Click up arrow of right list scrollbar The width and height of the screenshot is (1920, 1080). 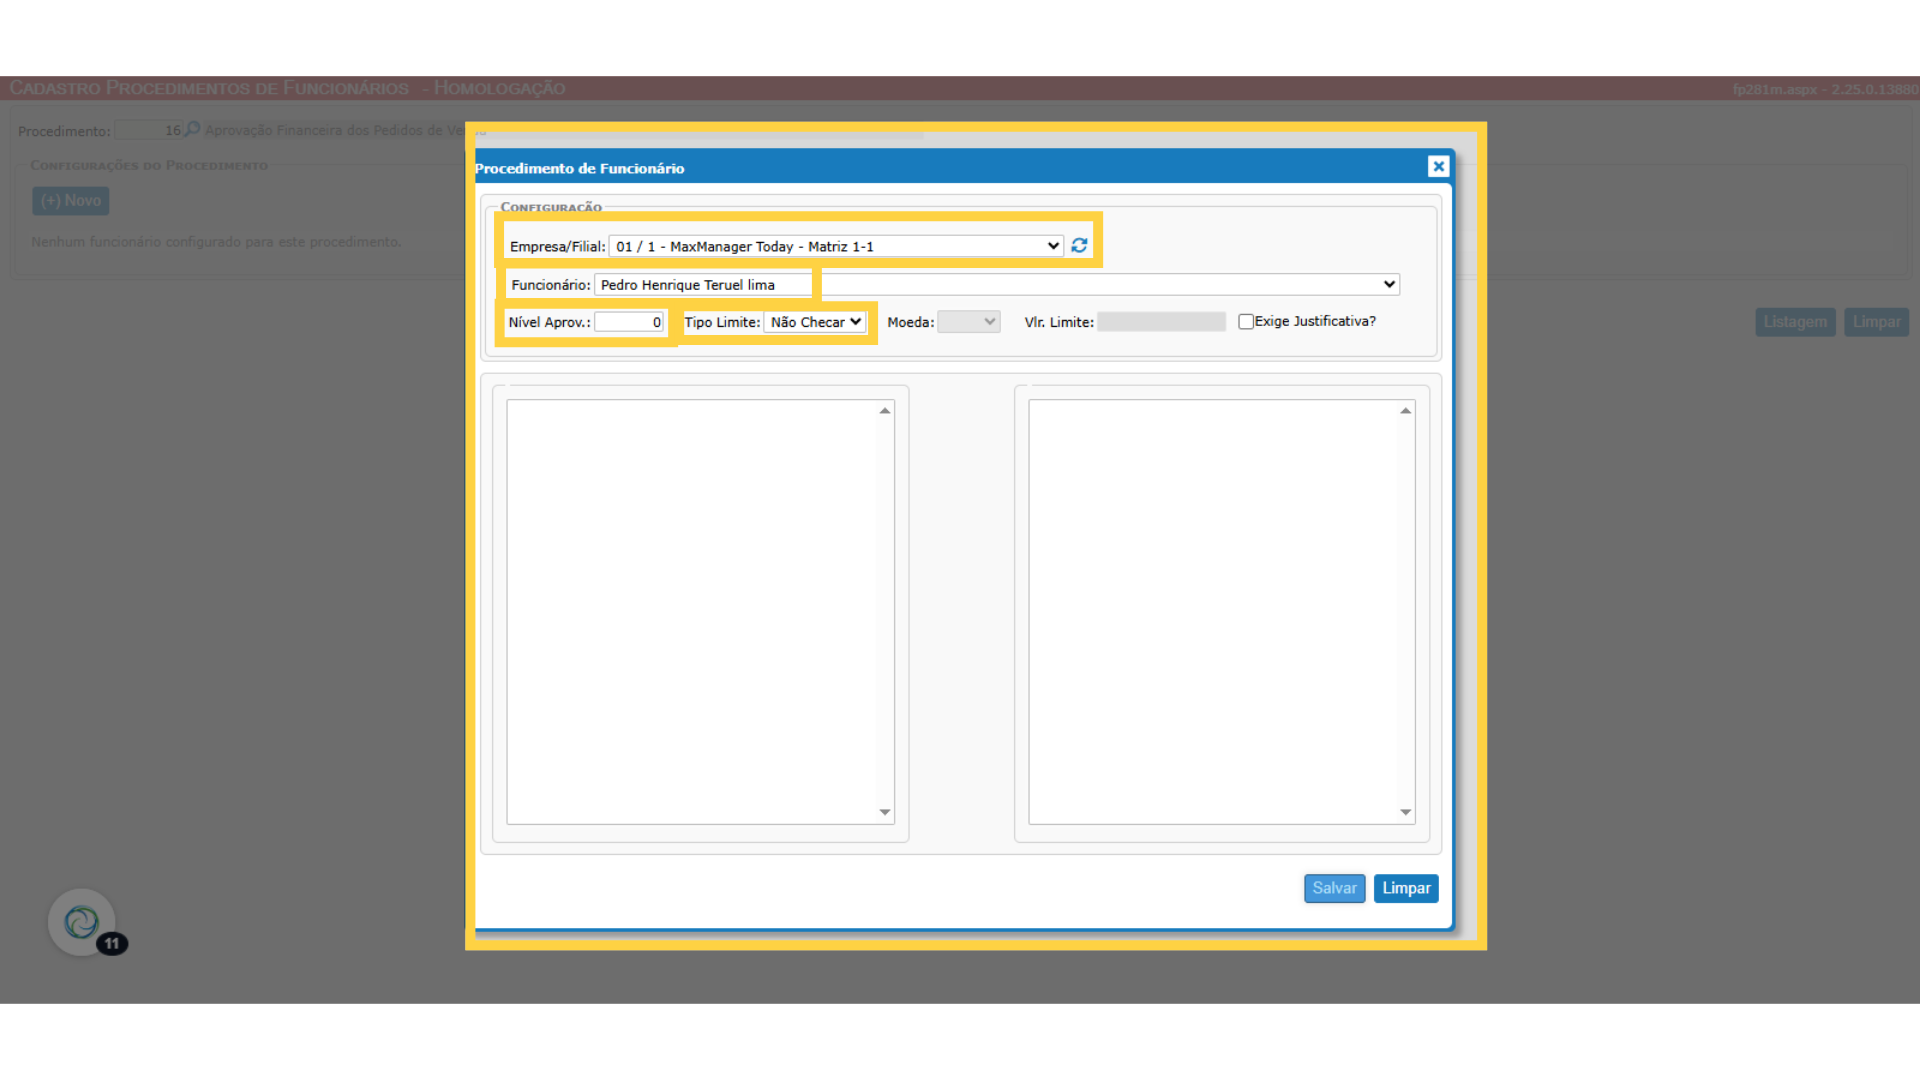(1406, 410)
